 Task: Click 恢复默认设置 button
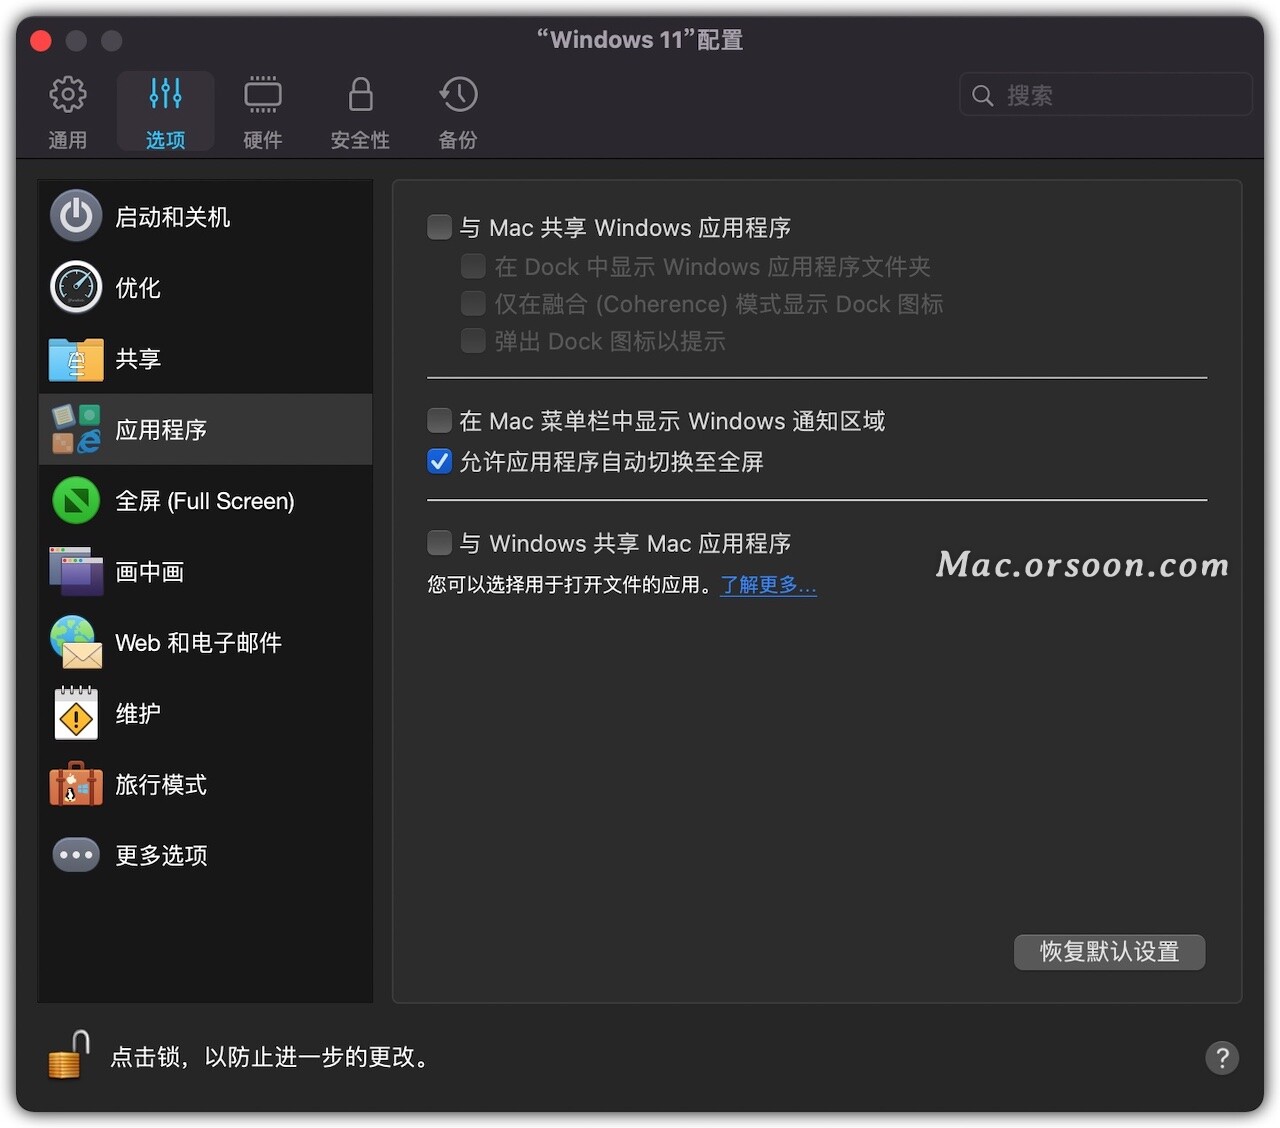click(1109, 952)
